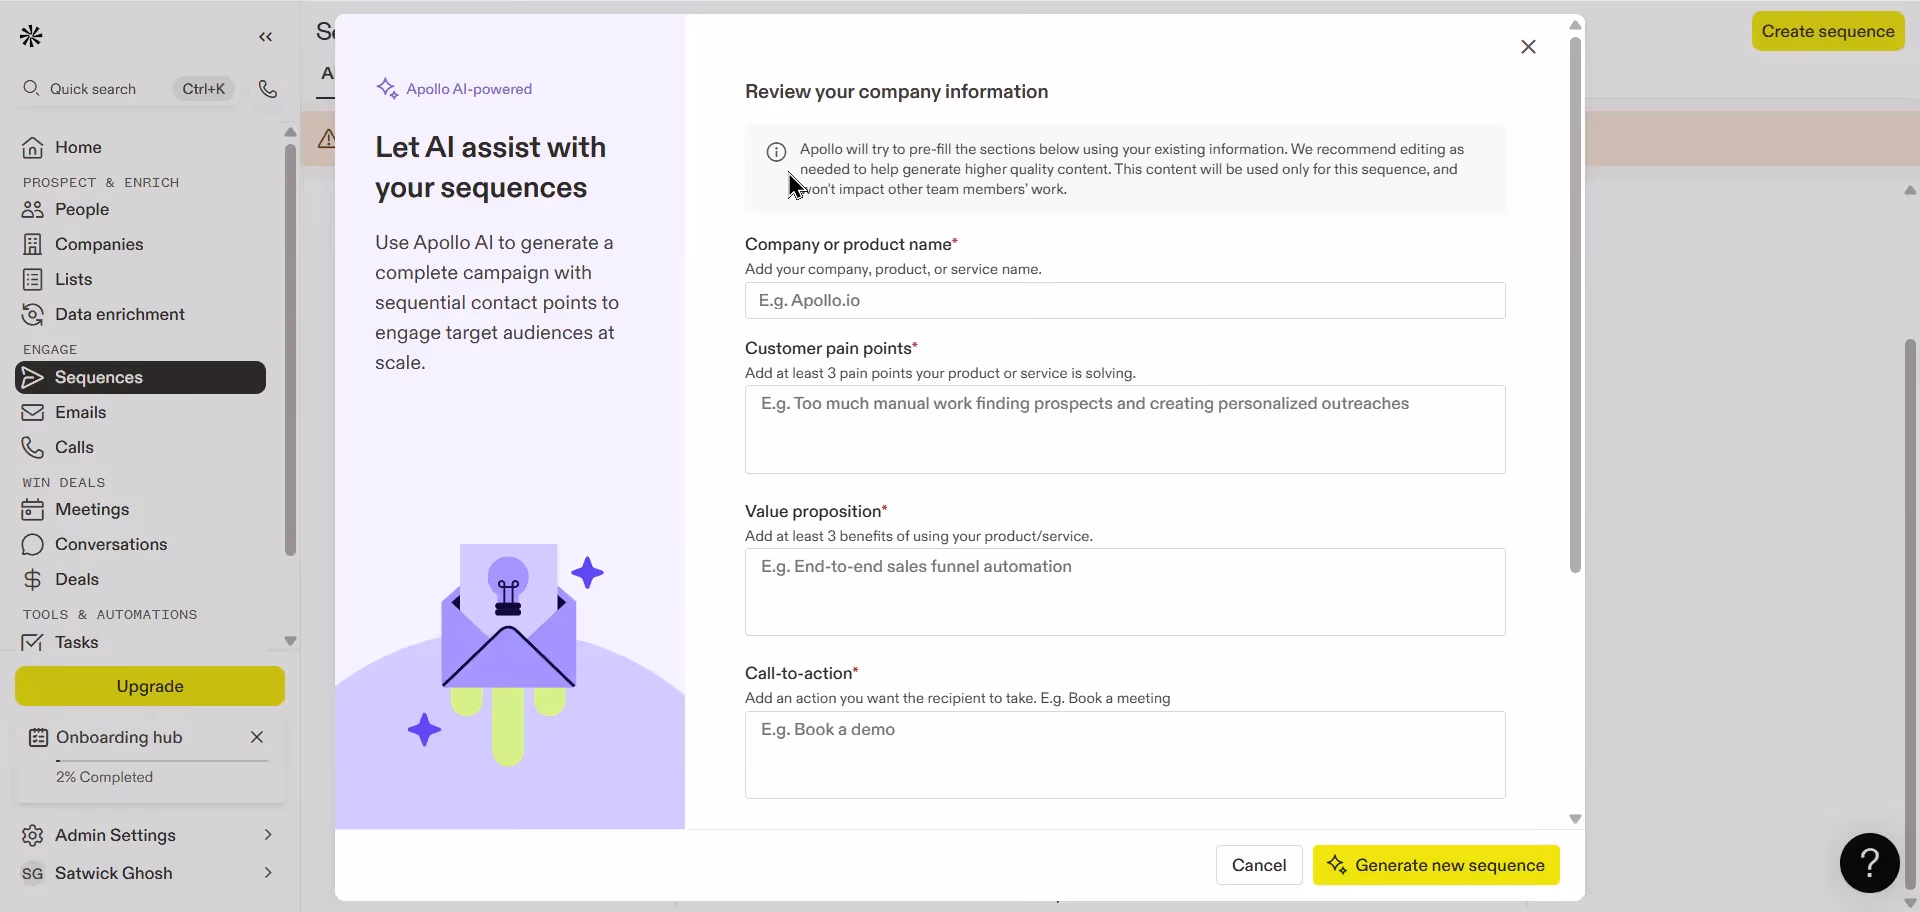This screenshot has width=1920, height=912.
Task: Click the Admin Settings gear icon
Action: [x=33, y=836]
